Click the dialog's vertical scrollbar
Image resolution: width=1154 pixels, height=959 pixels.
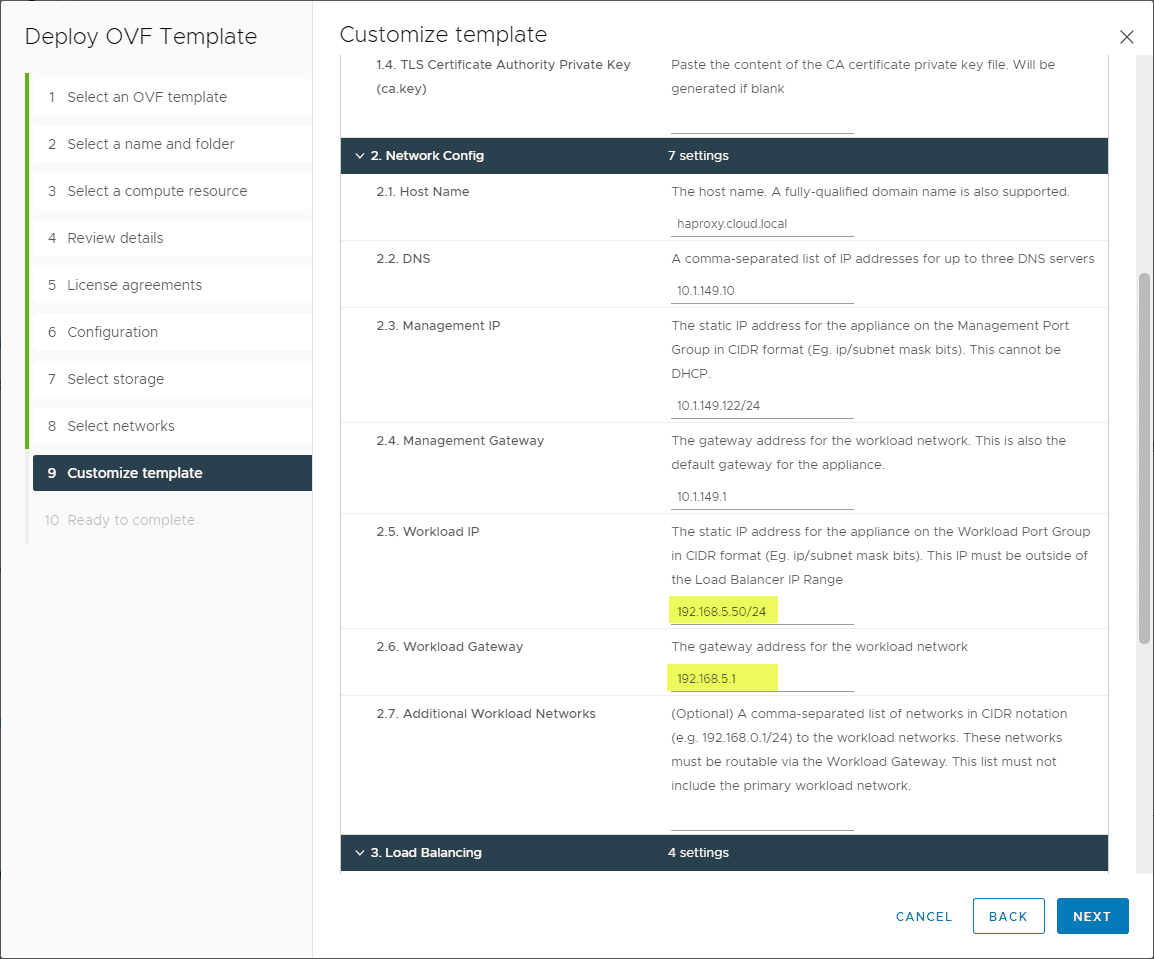click(1145, 456)
